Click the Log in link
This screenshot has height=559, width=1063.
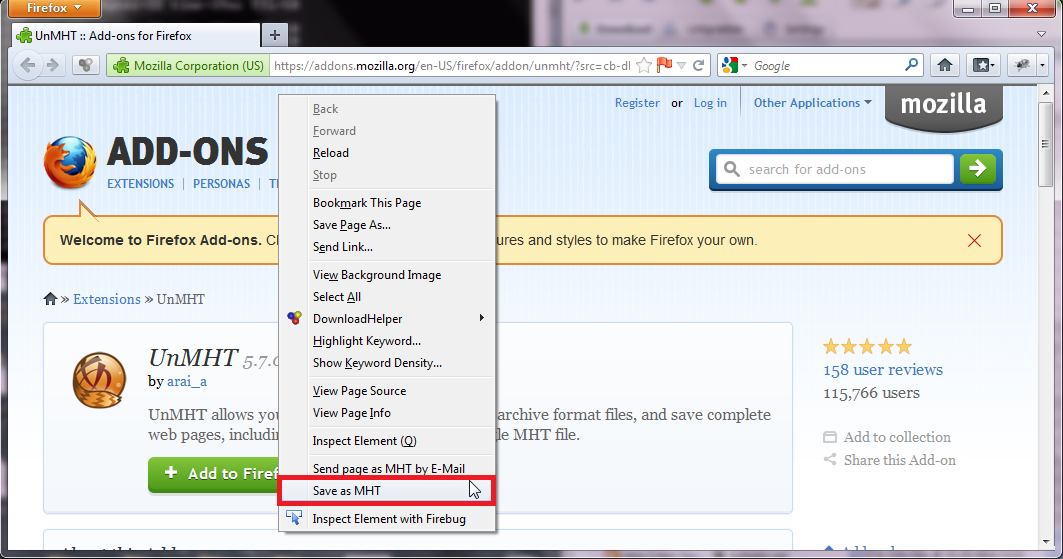point(710,103)
